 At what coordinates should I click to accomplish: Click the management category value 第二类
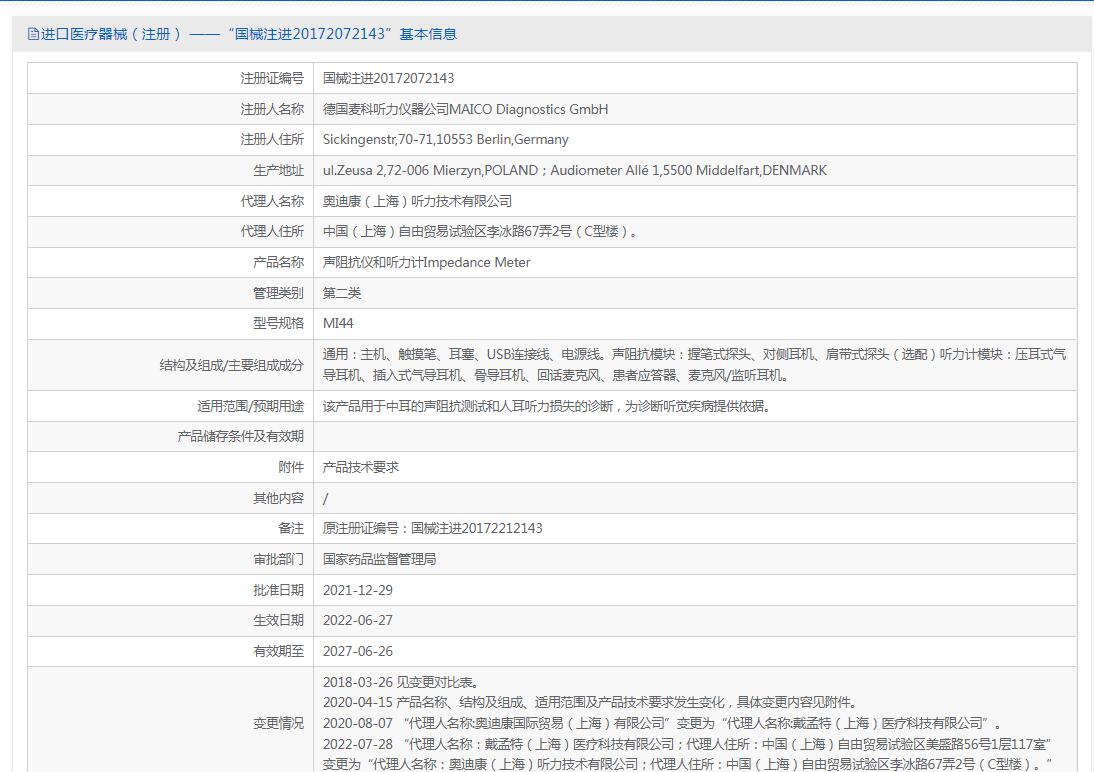[342, 293]
